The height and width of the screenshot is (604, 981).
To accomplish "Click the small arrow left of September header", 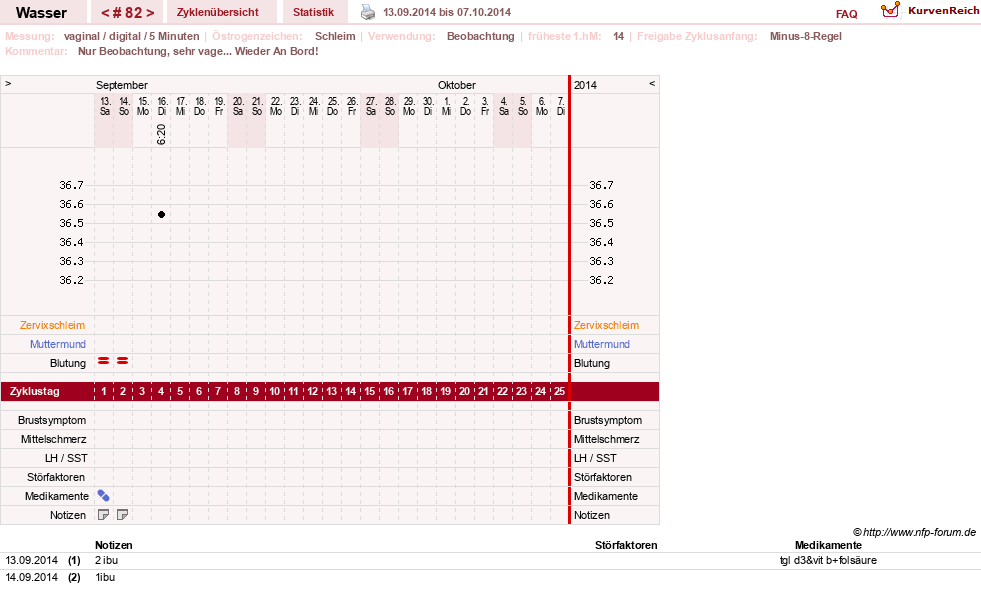I will coord(8,83).
